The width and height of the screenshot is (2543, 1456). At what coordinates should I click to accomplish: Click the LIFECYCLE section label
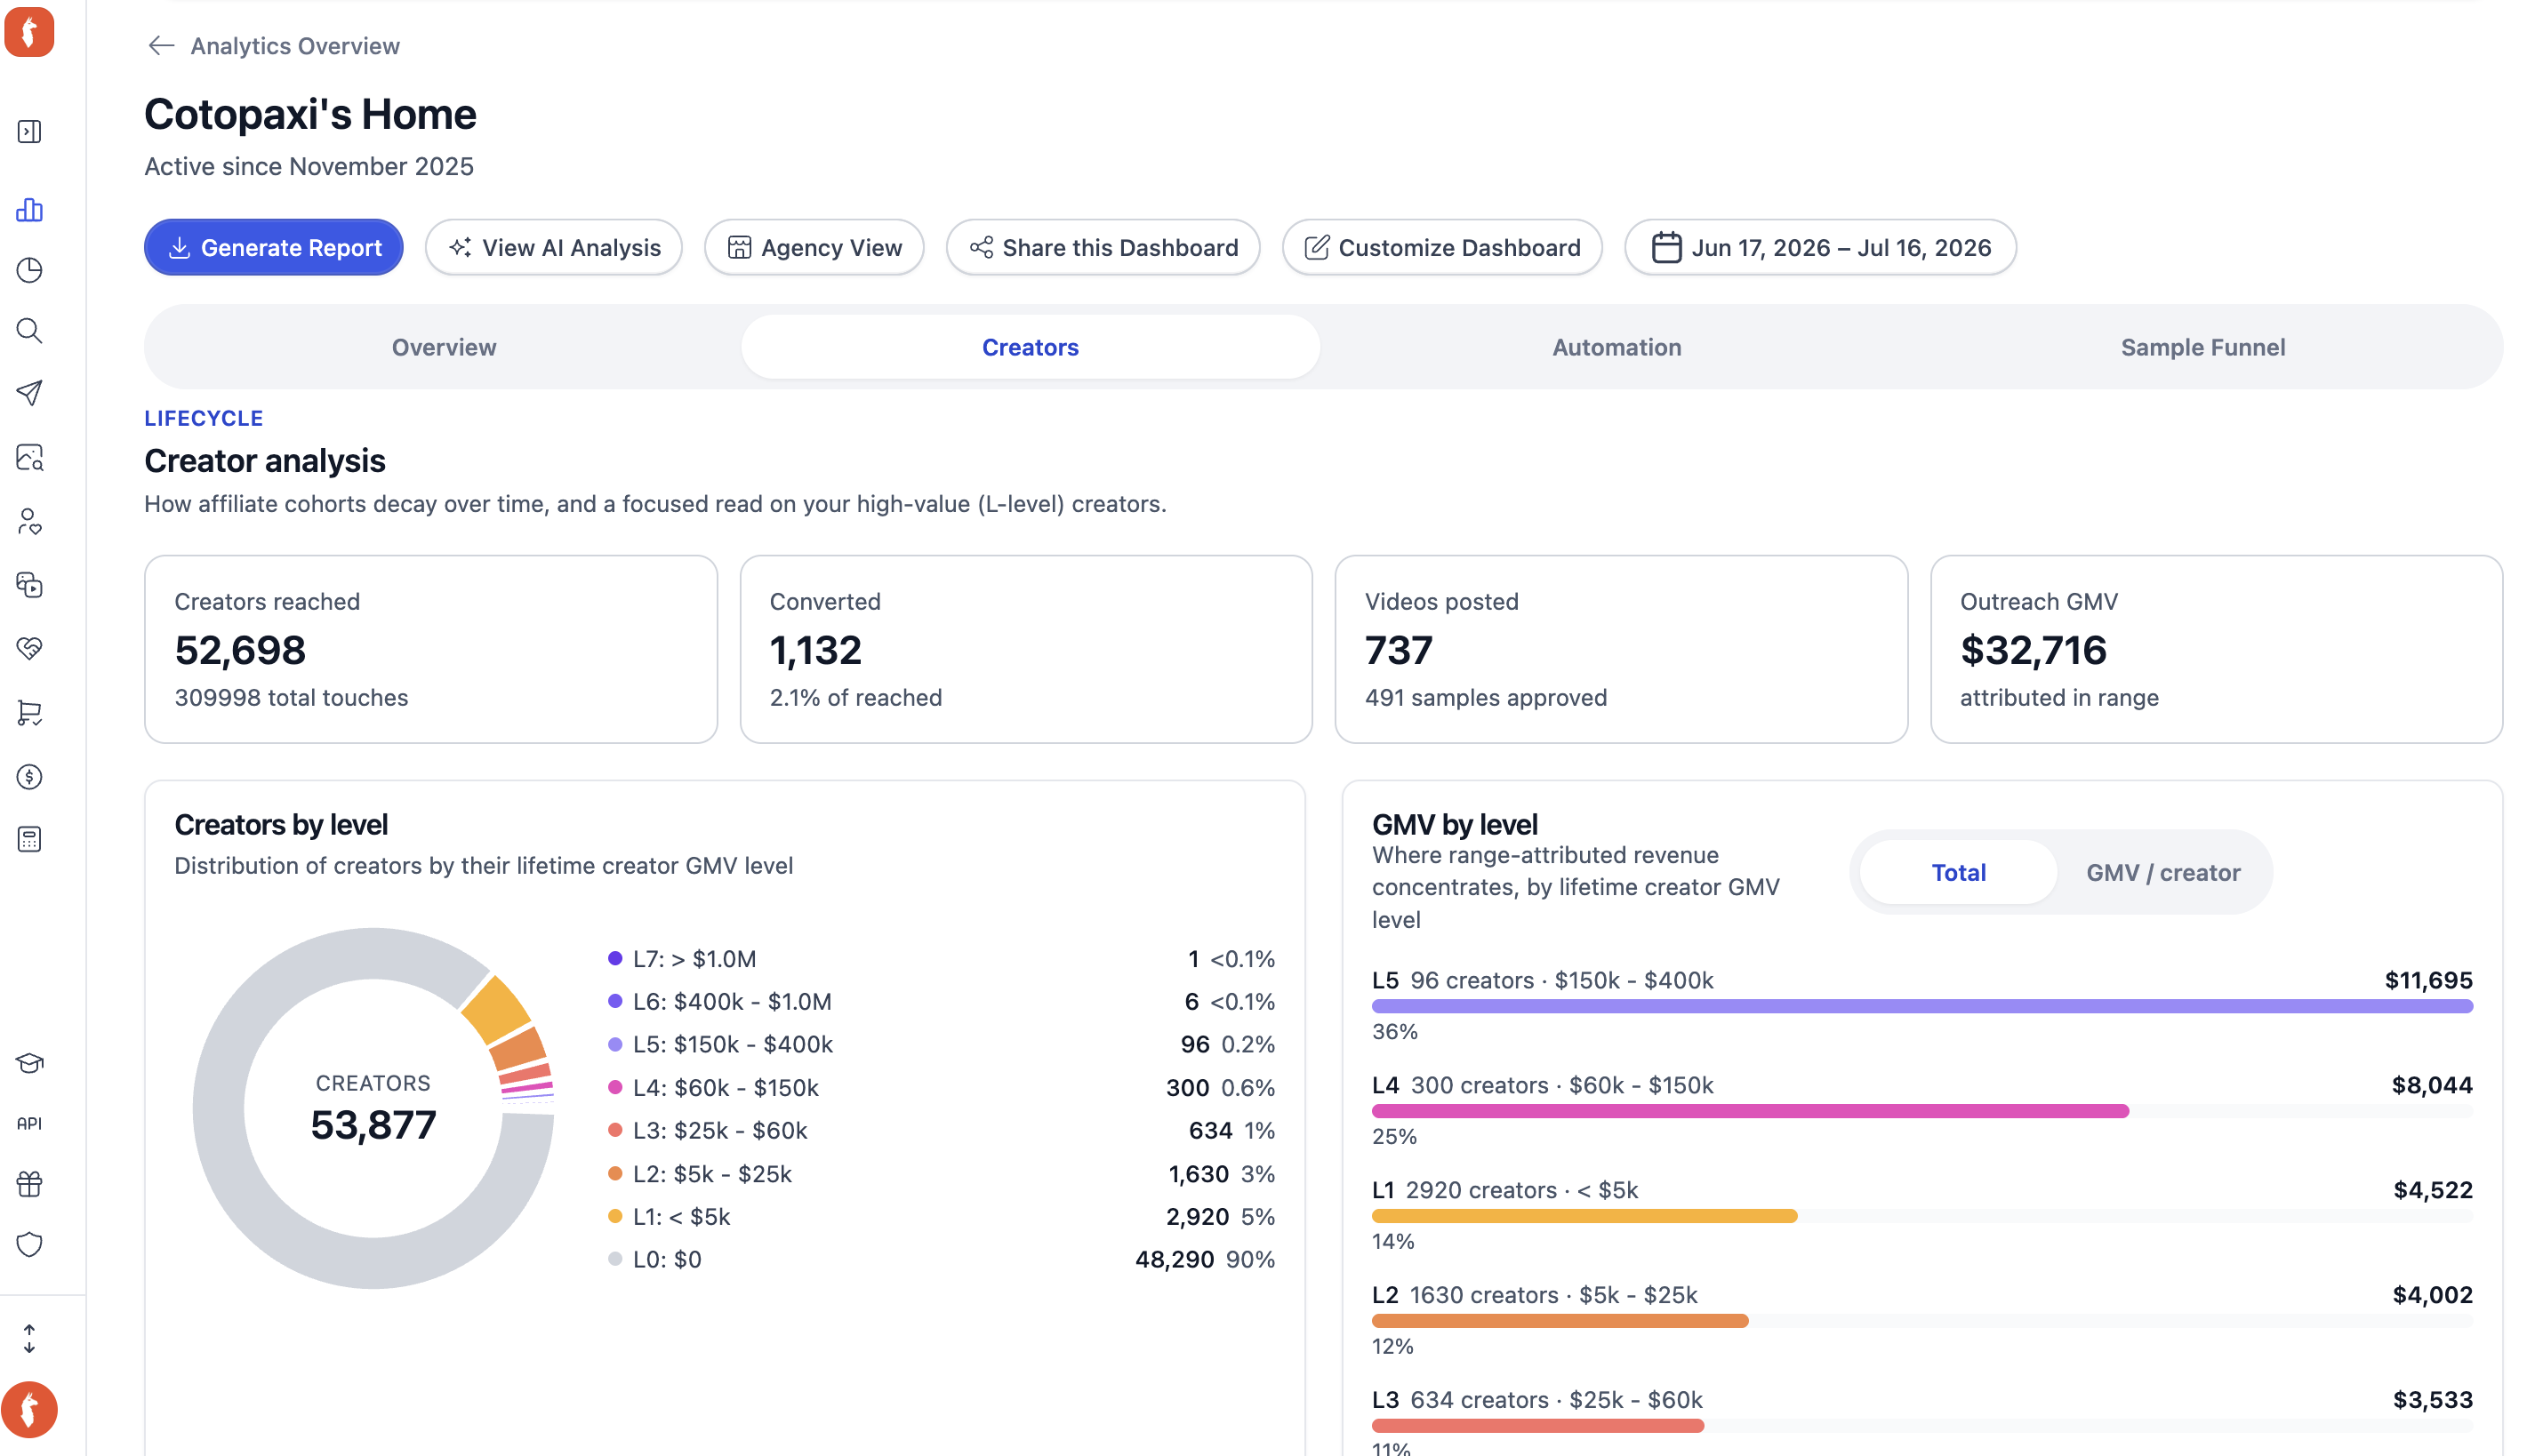[204, 418]
